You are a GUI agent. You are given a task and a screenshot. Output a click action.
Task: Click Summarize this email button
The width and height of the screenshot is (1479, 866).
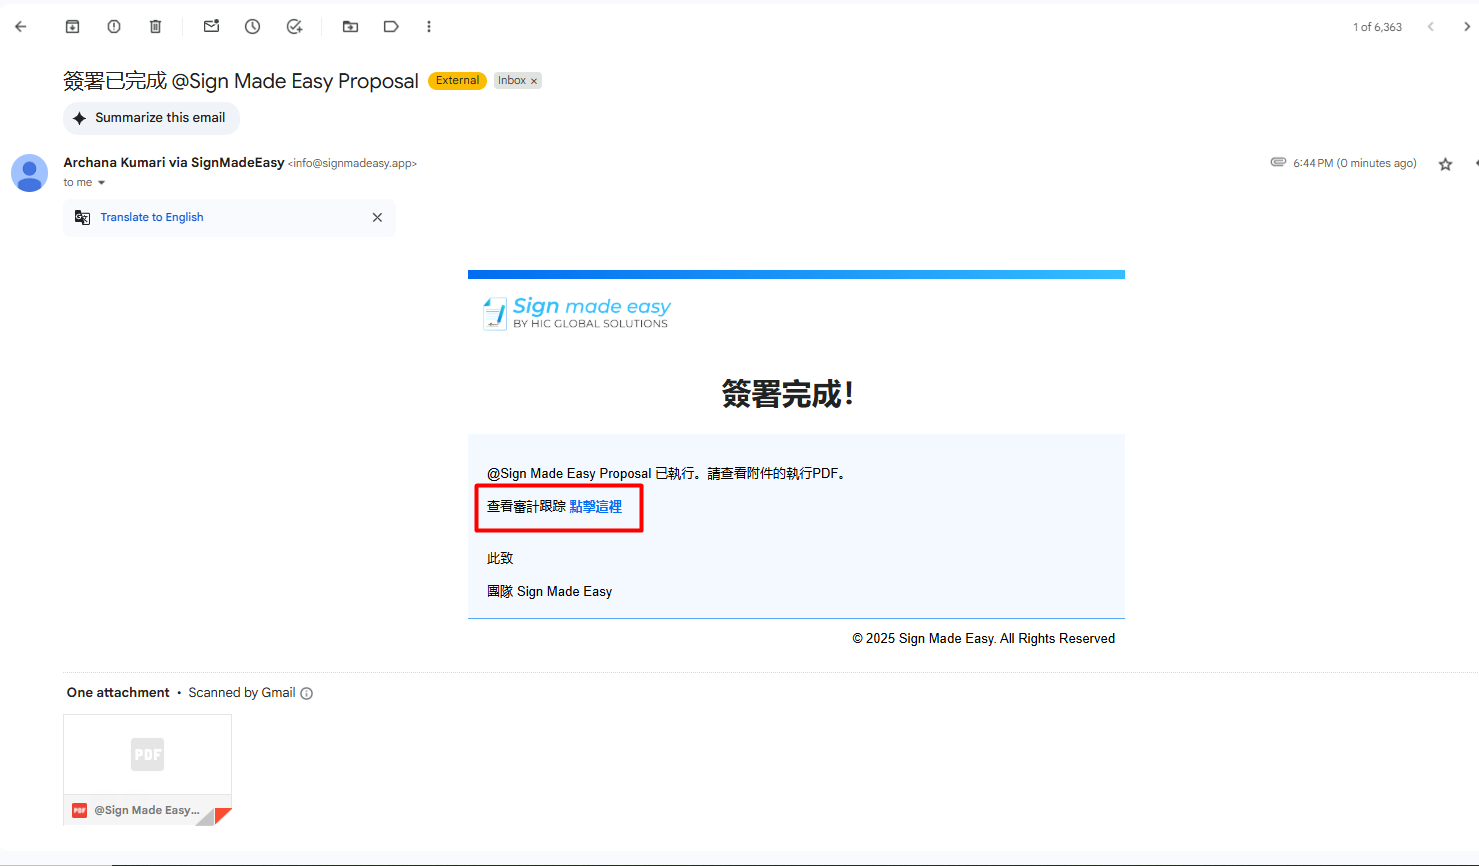point(151,118)
